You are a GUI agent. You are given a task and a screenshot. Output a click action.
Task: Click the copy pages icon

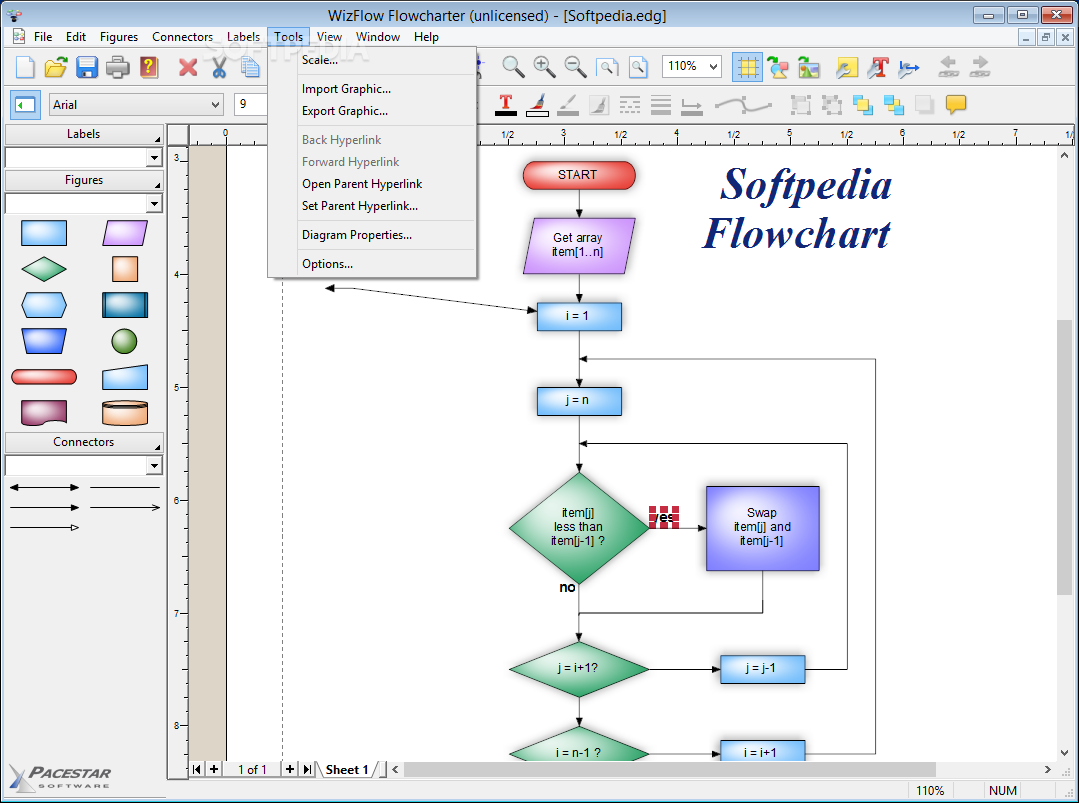click(250, 67)
